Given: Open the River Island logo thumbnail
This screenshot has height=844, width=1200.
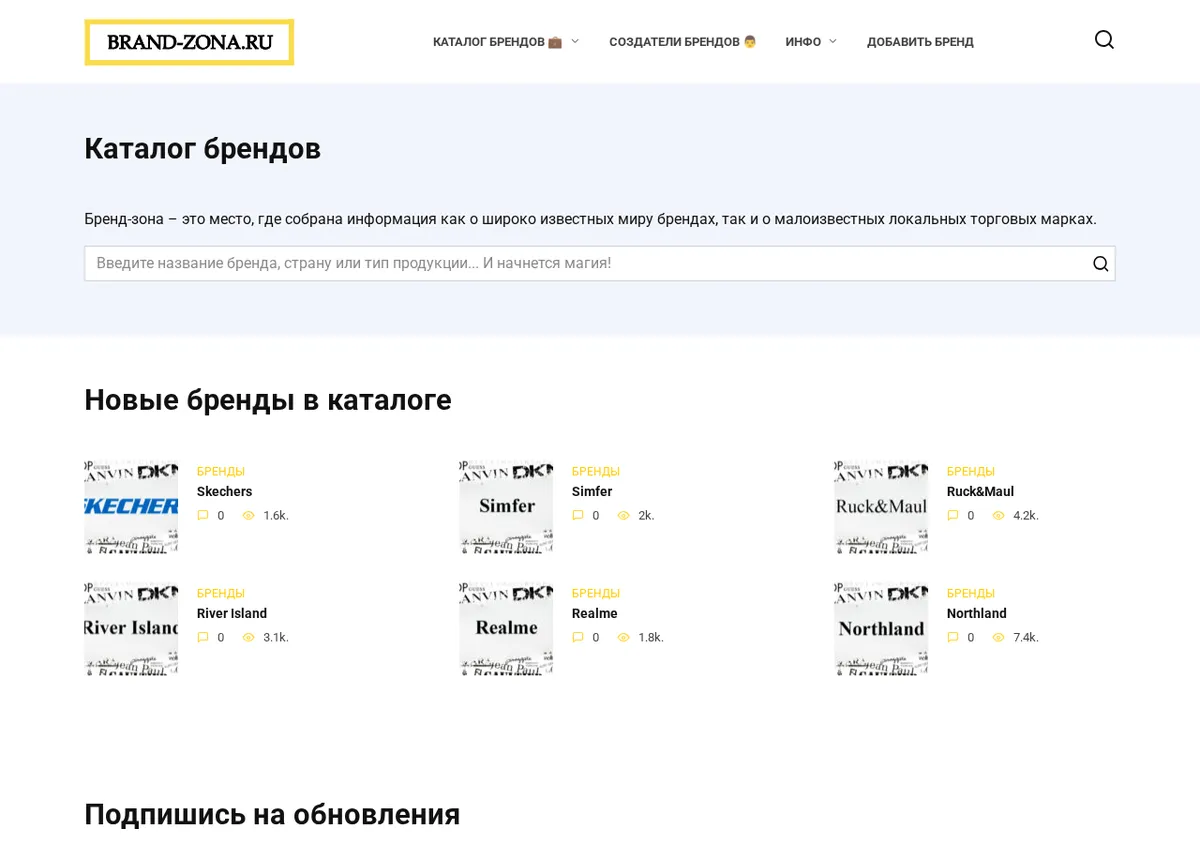Looking at the screenshot, I should (131, 629).
